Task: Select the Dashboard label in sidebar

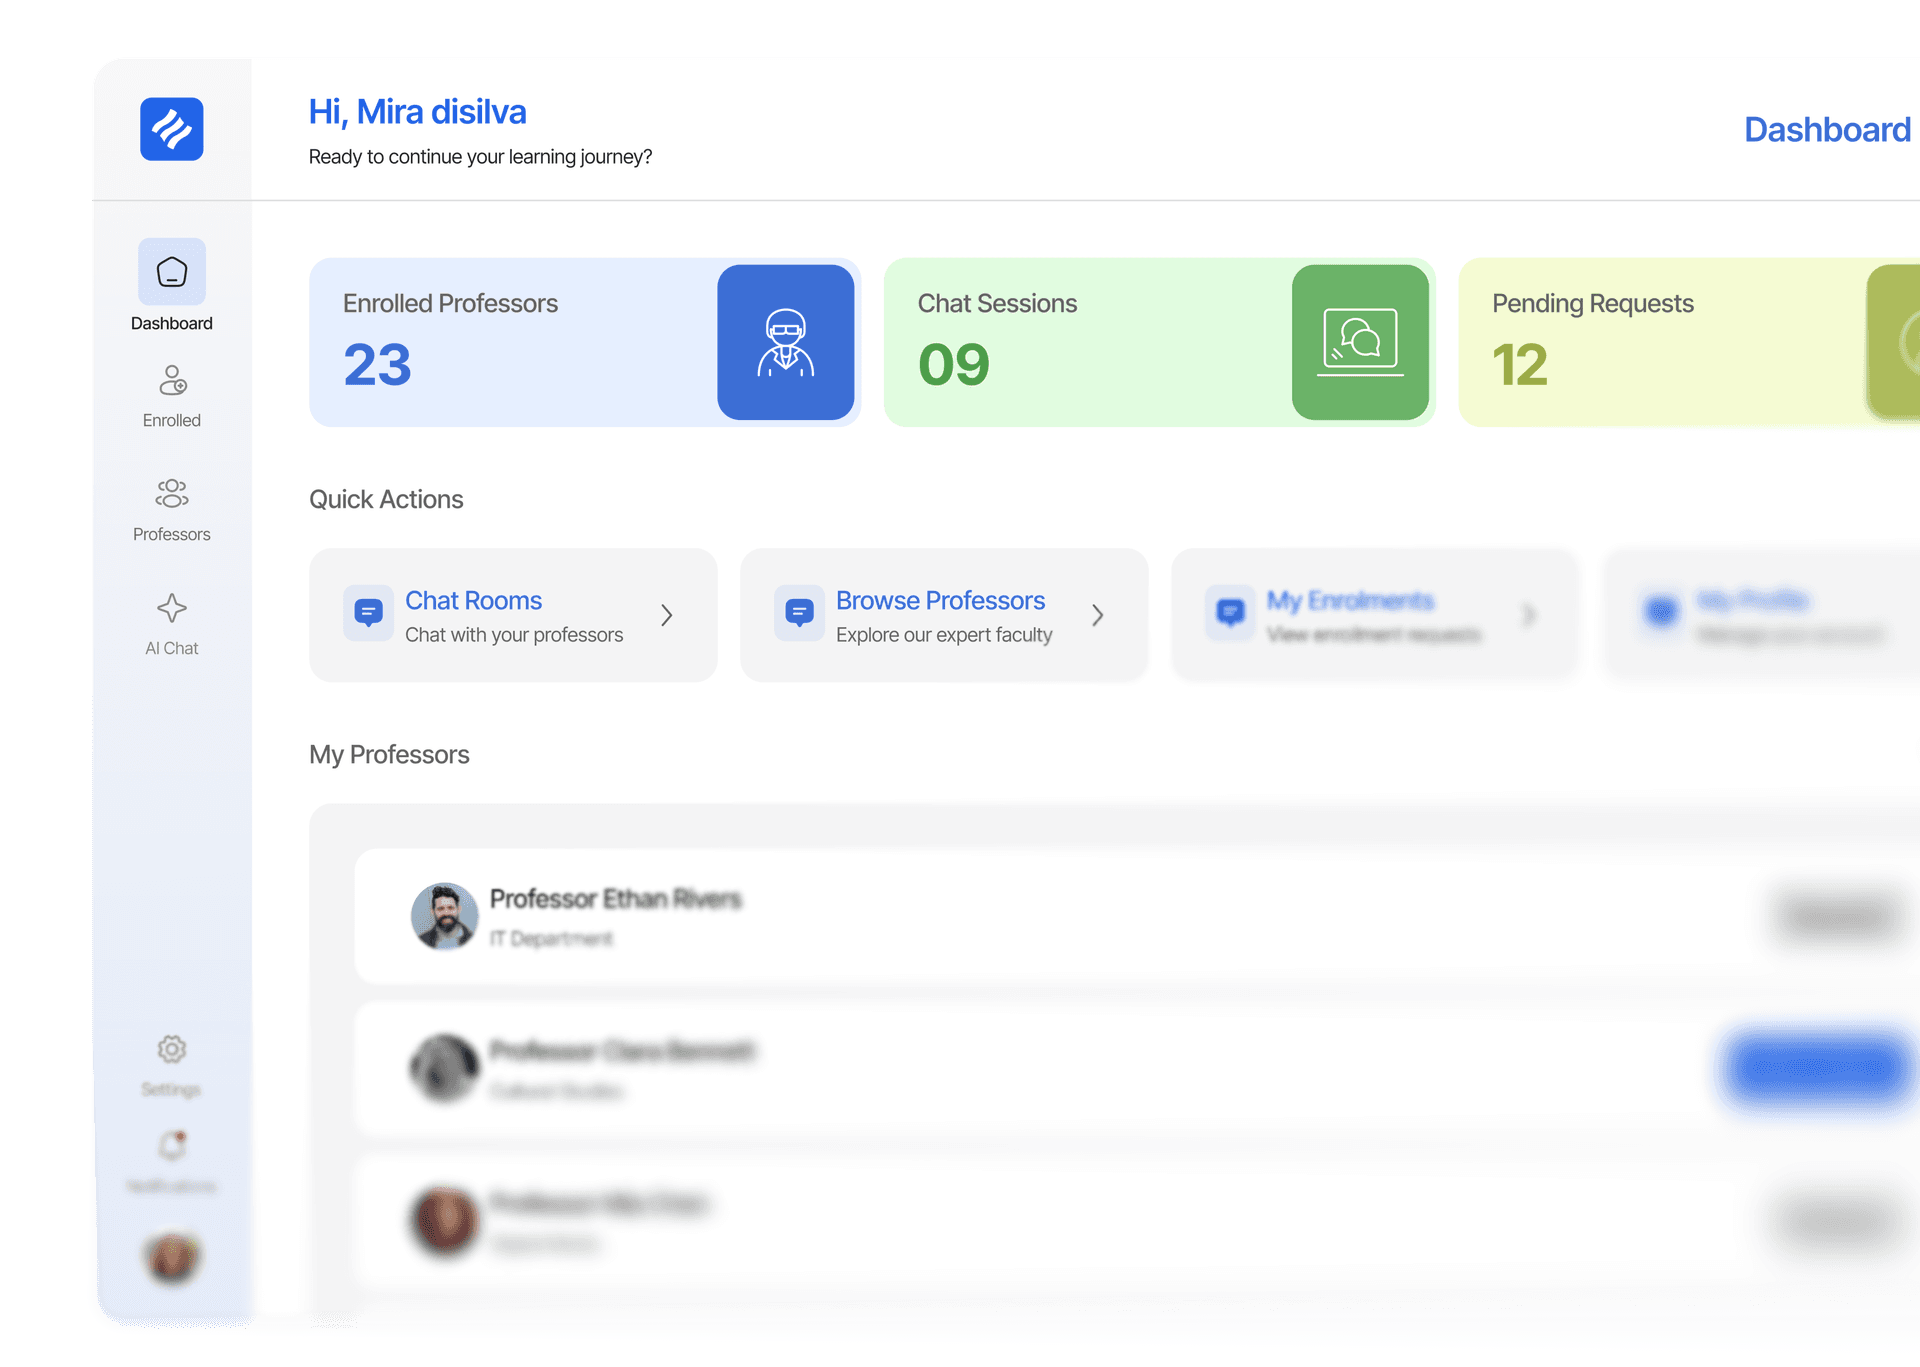Action: 172,323
